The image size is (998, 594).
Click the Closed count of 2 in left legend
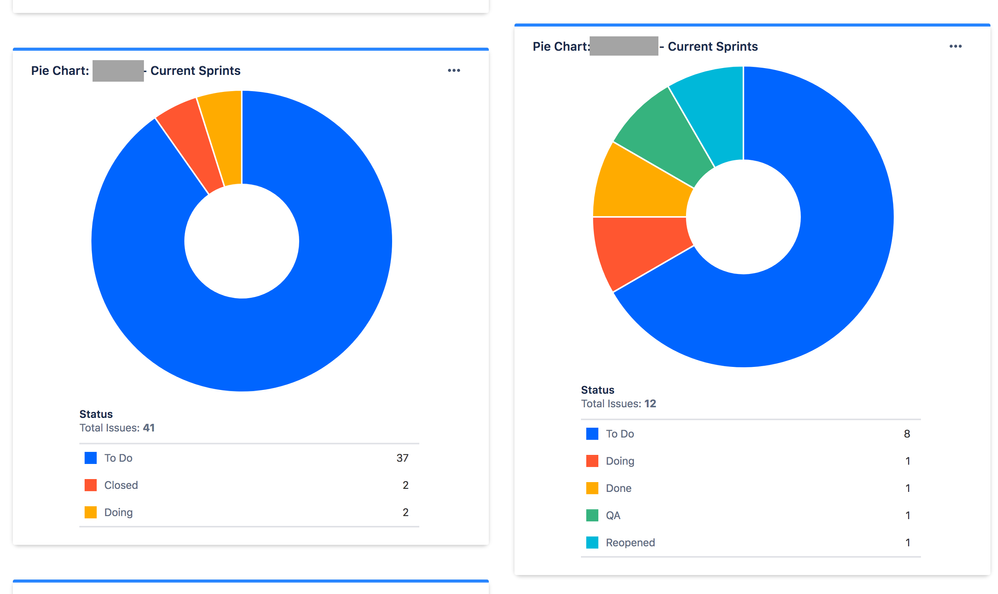[x=404, y=485]
